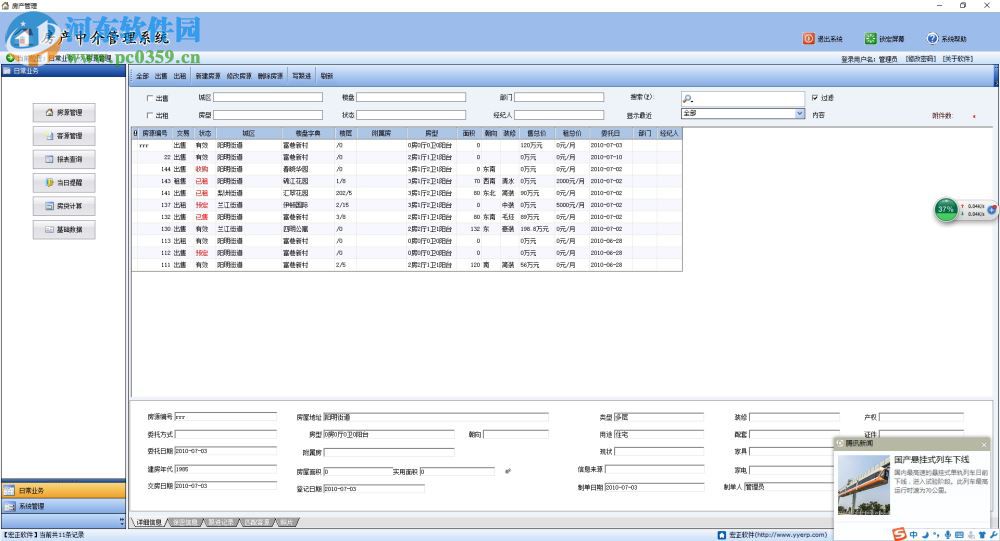Screen dimensions: 1000x541
Task: Click the microphone icon in the IME toolbar
Action: click(948, 535)
